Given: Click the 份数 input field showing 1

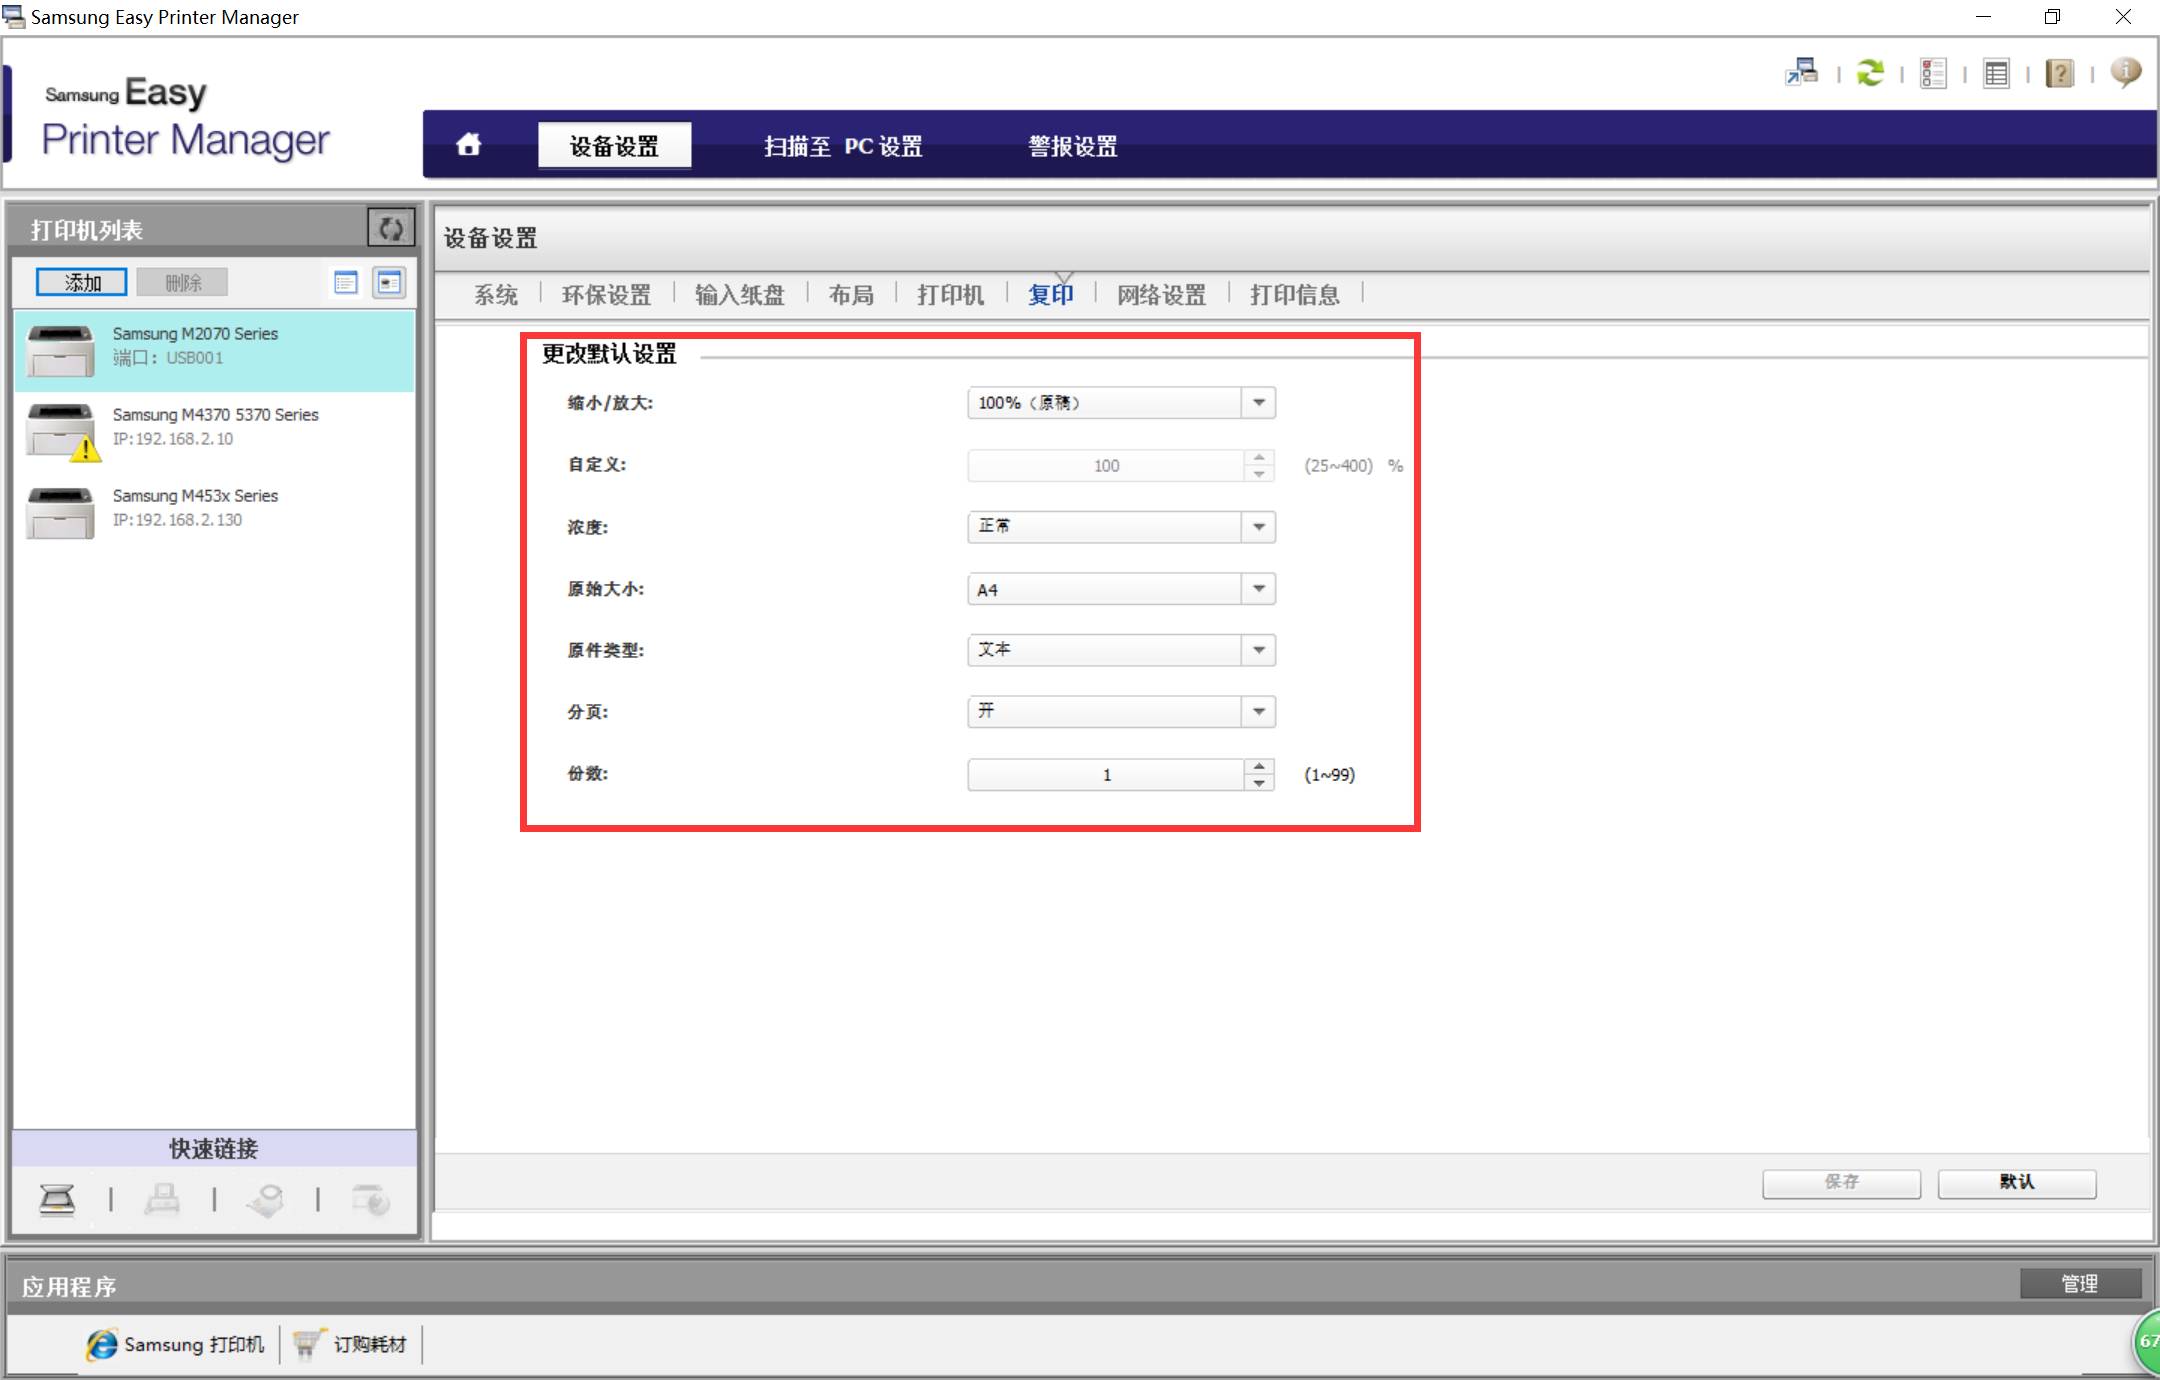Looking at the screenshot, I should [x=1106, y=775].
